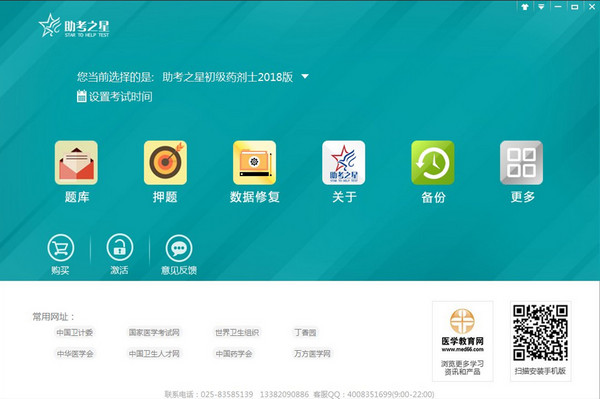Click the phone number 025-83585139
This screenshot has width=600, height=399.
(227, 394)
